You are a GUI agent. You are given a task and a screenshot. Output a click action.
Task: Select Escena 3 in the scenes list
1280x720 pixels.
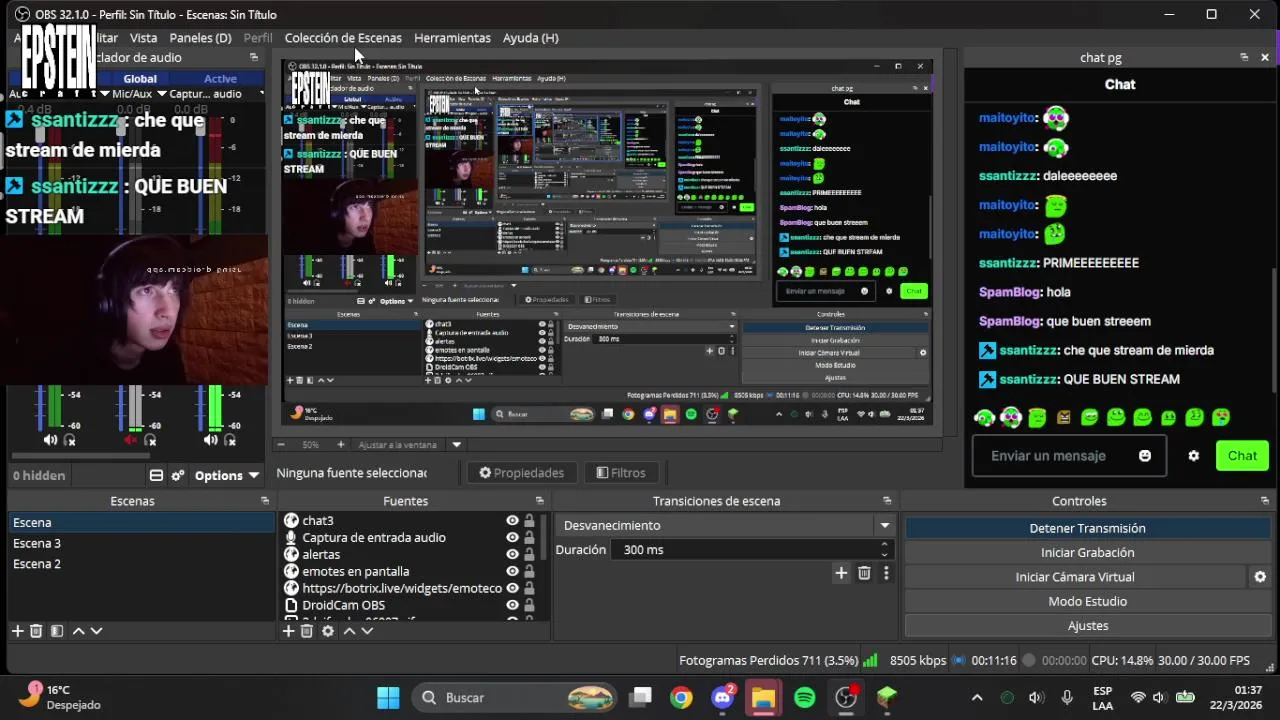142,543
